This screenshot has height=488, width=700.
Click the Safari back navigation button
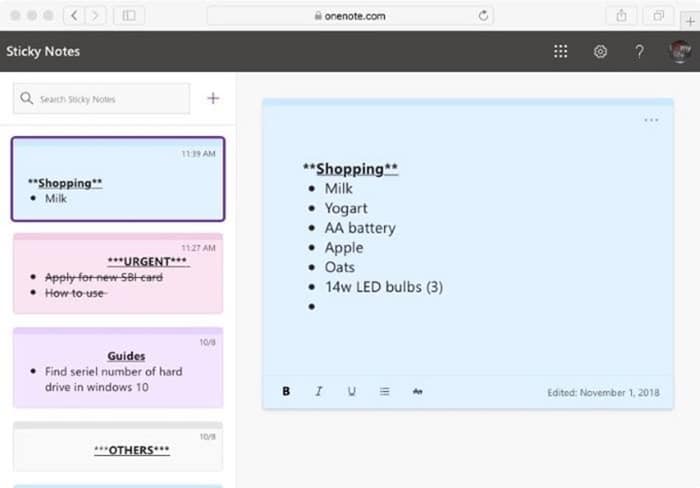coord(75,15)
